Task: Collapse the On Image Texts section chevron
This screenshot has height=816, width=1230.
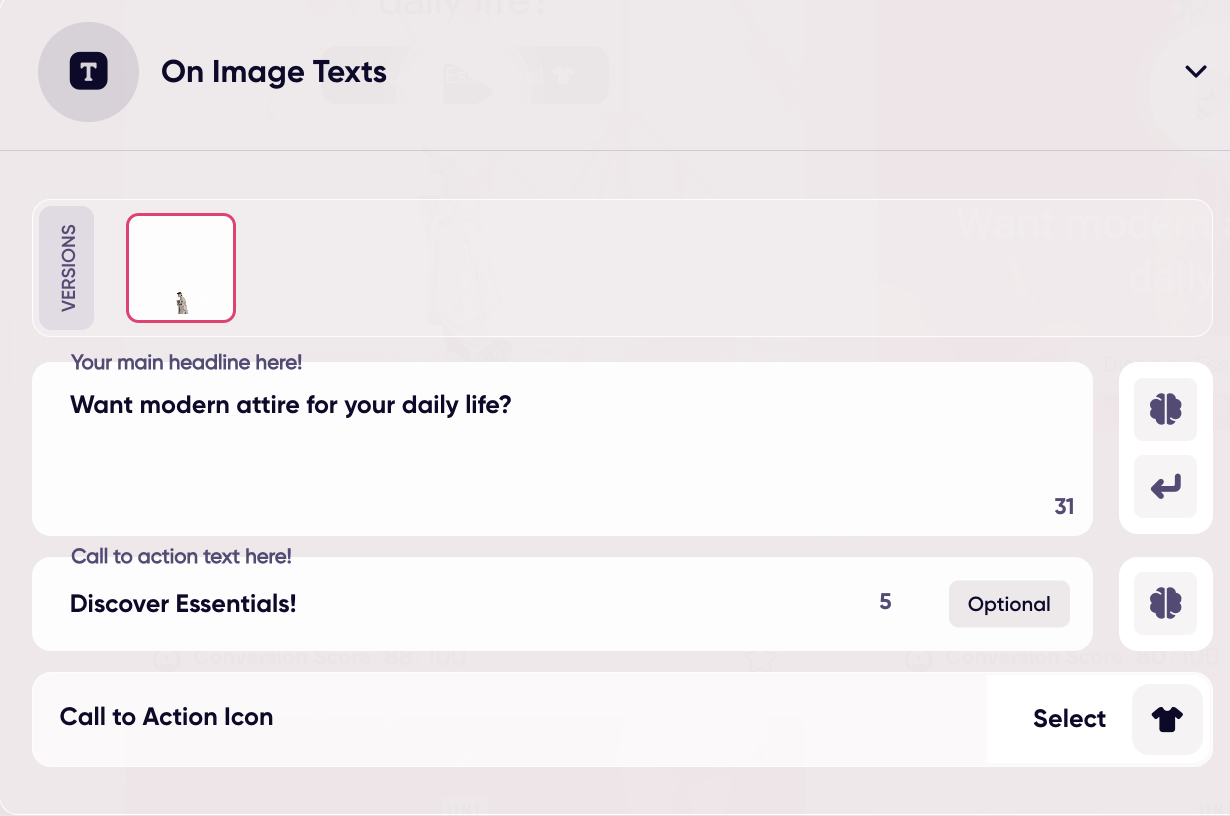Action: [x=1195, y=72]
